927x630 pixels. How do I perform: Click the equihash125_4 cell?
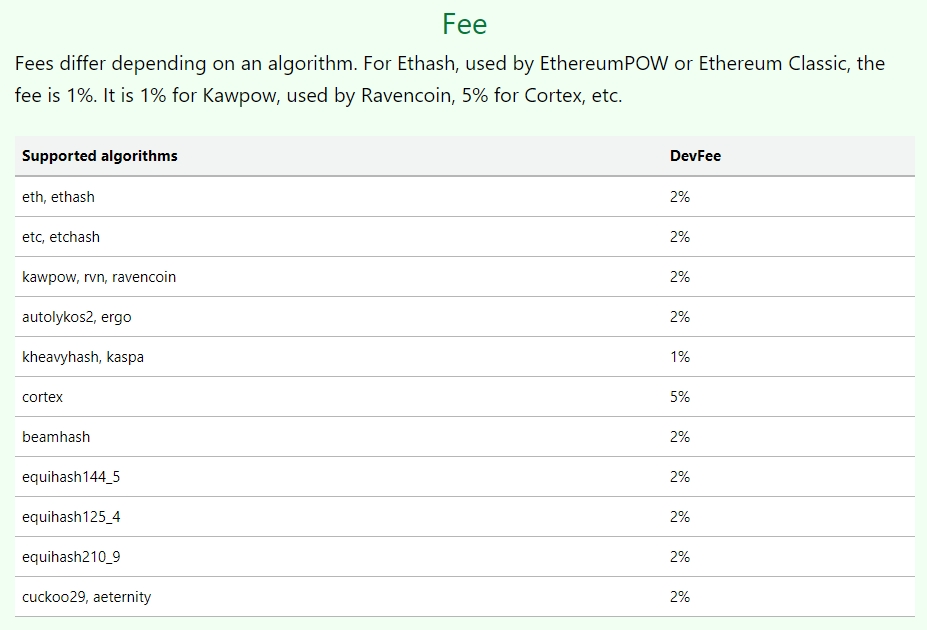click(71, 517)
